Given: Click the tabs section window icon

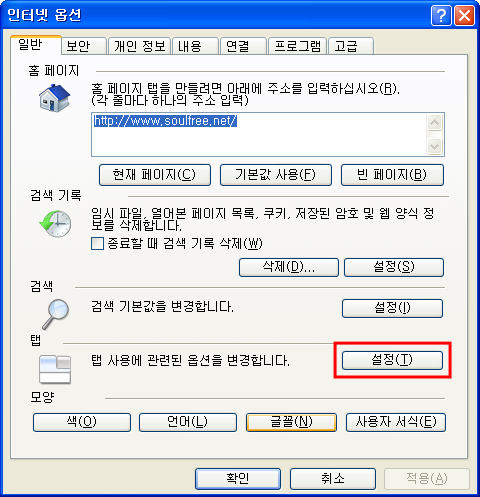Looking at the screenshot, I should tap(55, 369).
